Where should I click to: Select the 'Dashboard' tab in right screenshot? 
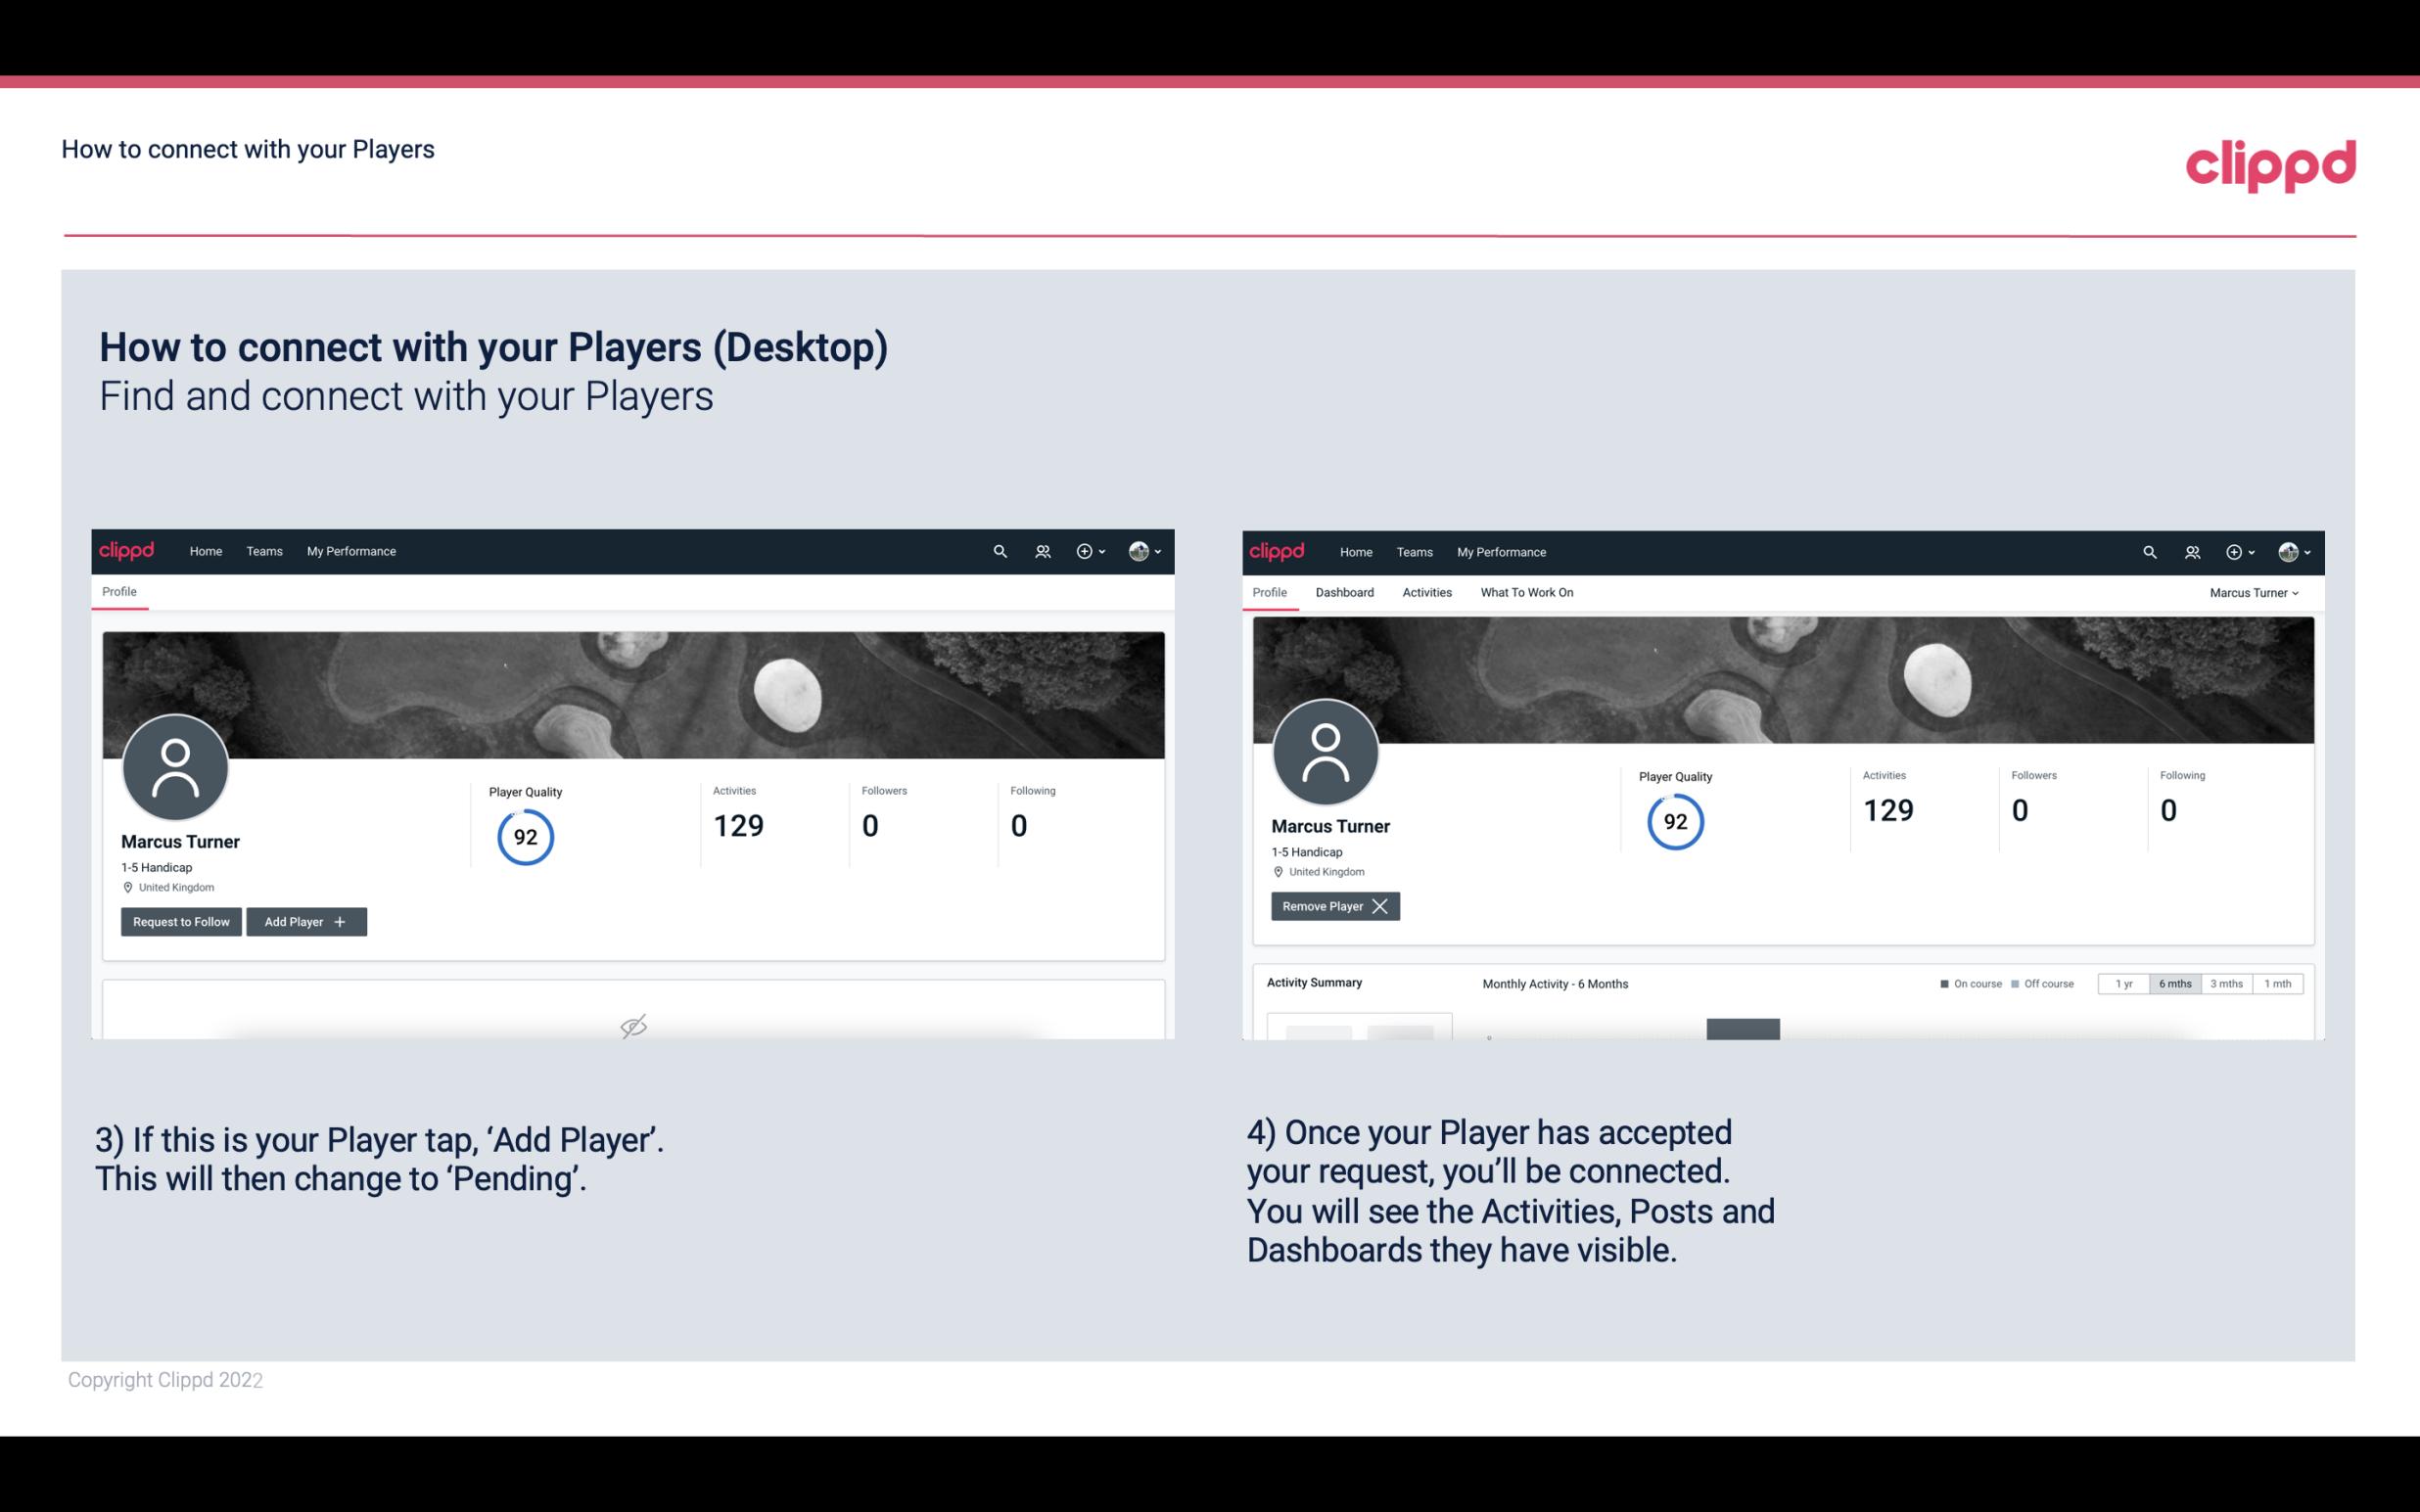coord(1347,592)
